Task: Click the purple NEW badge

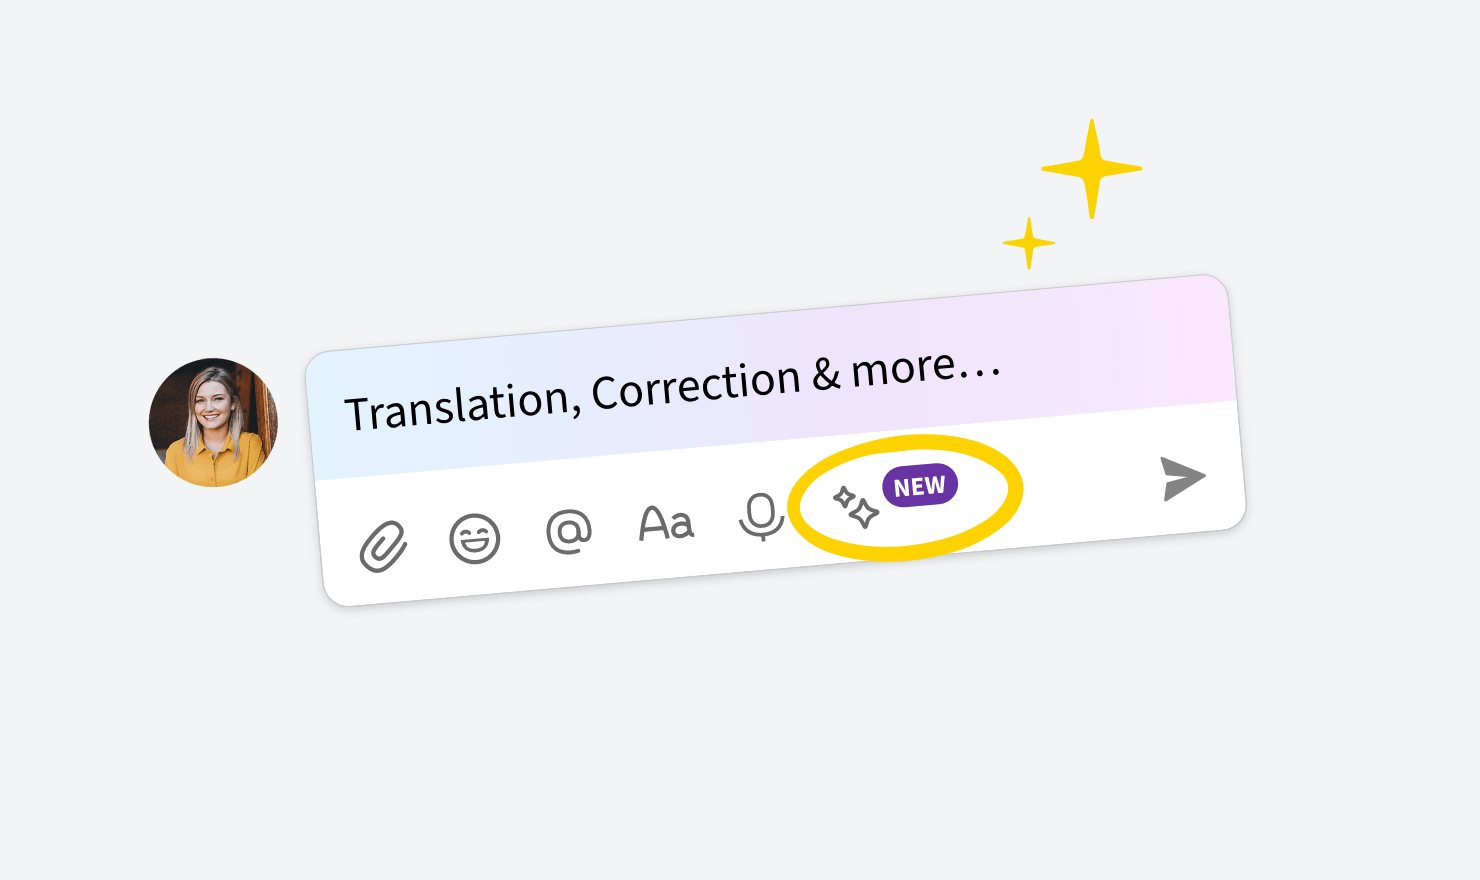Action: click(x=920, y=486)
